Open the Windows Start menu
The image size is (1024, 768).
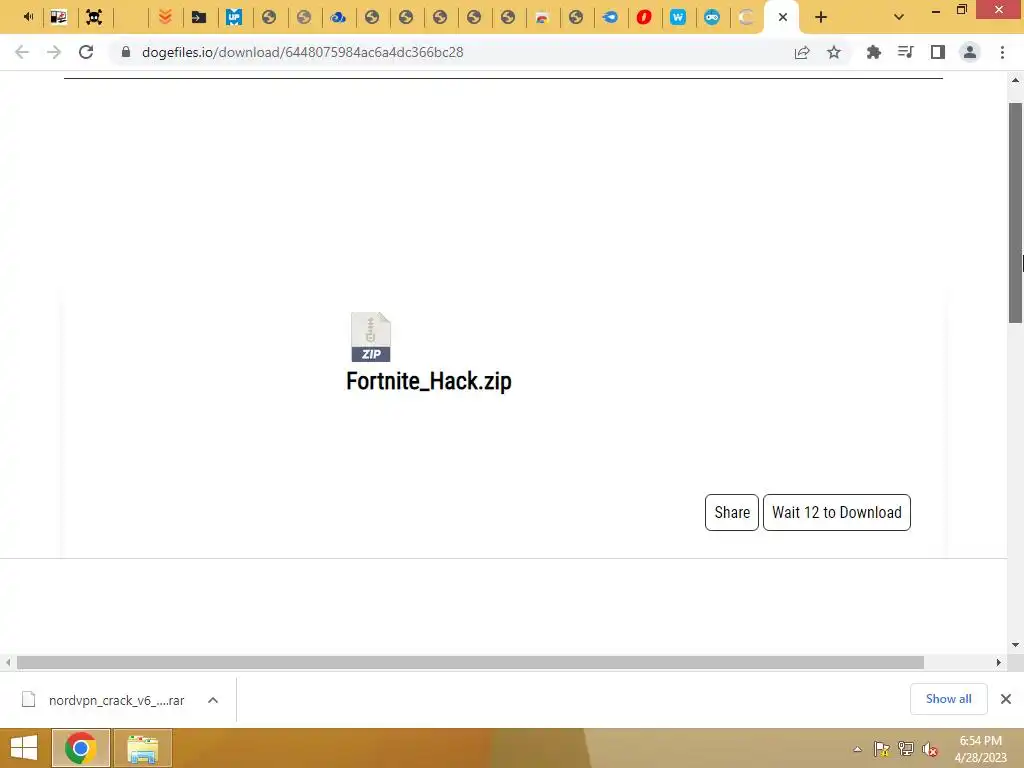(x=24, y=748)
